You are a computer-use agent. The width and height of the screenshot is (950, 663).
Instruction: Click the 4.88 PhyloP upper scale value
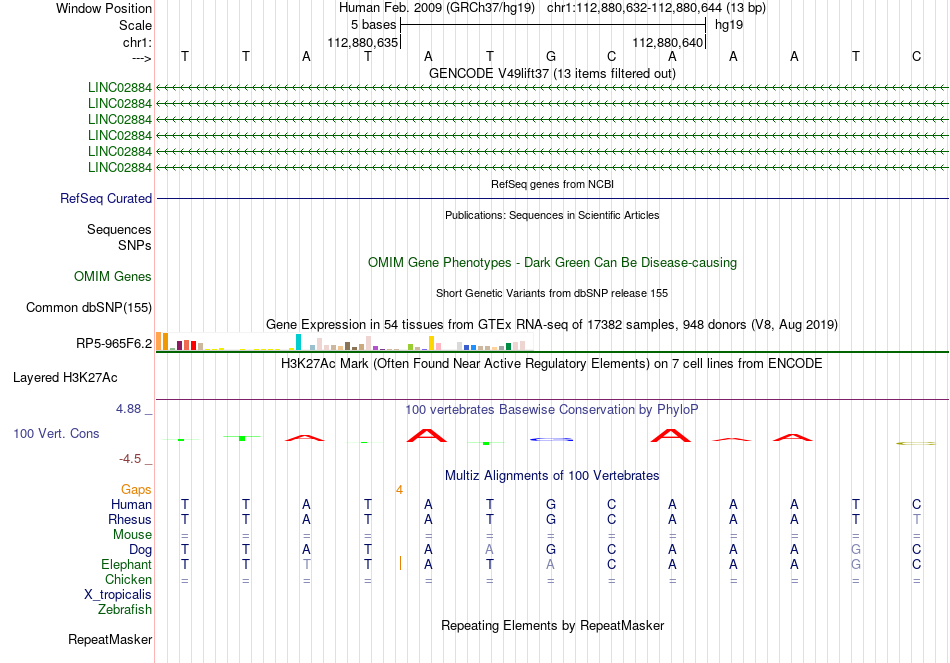(x=128, y=409)
